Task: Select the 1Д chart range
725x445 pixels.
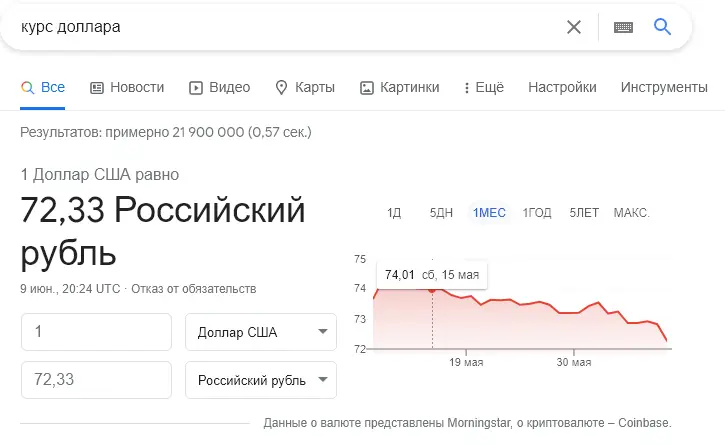Action: 394,213
